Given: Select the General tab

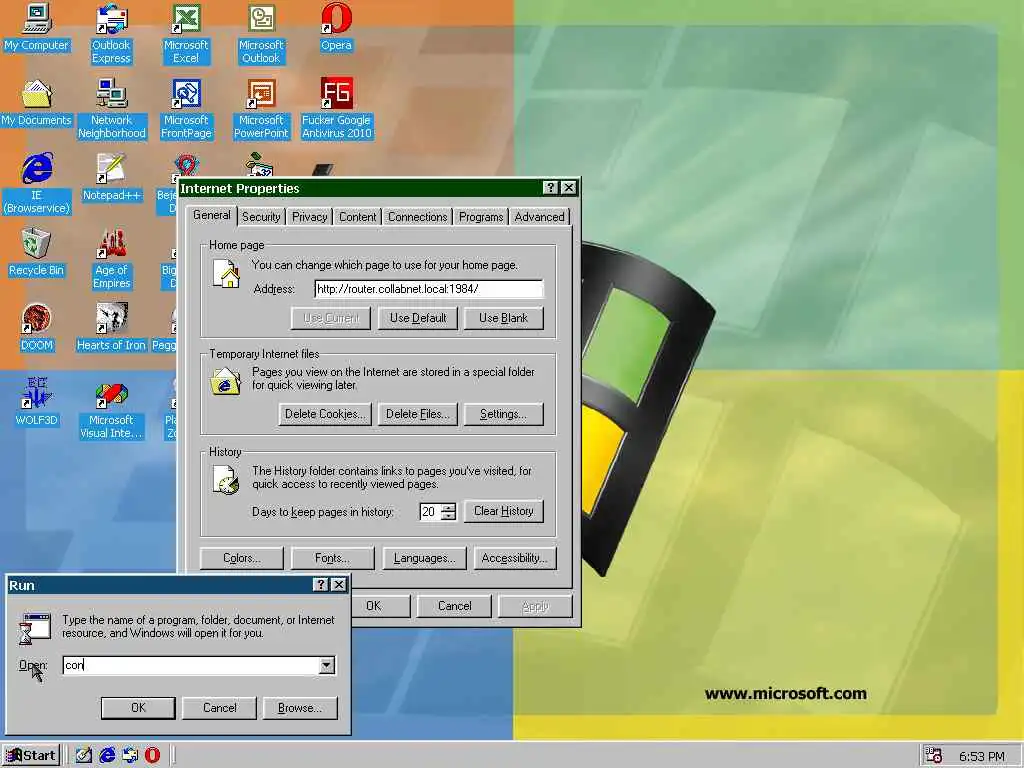Looking at the screenshot, I should (212, 216).
